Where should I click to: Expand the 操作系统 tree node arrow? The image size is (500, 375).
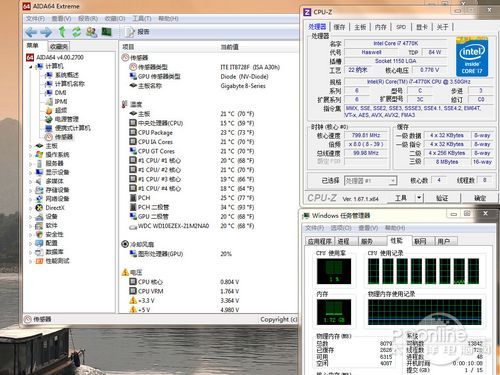pos(31,155)
